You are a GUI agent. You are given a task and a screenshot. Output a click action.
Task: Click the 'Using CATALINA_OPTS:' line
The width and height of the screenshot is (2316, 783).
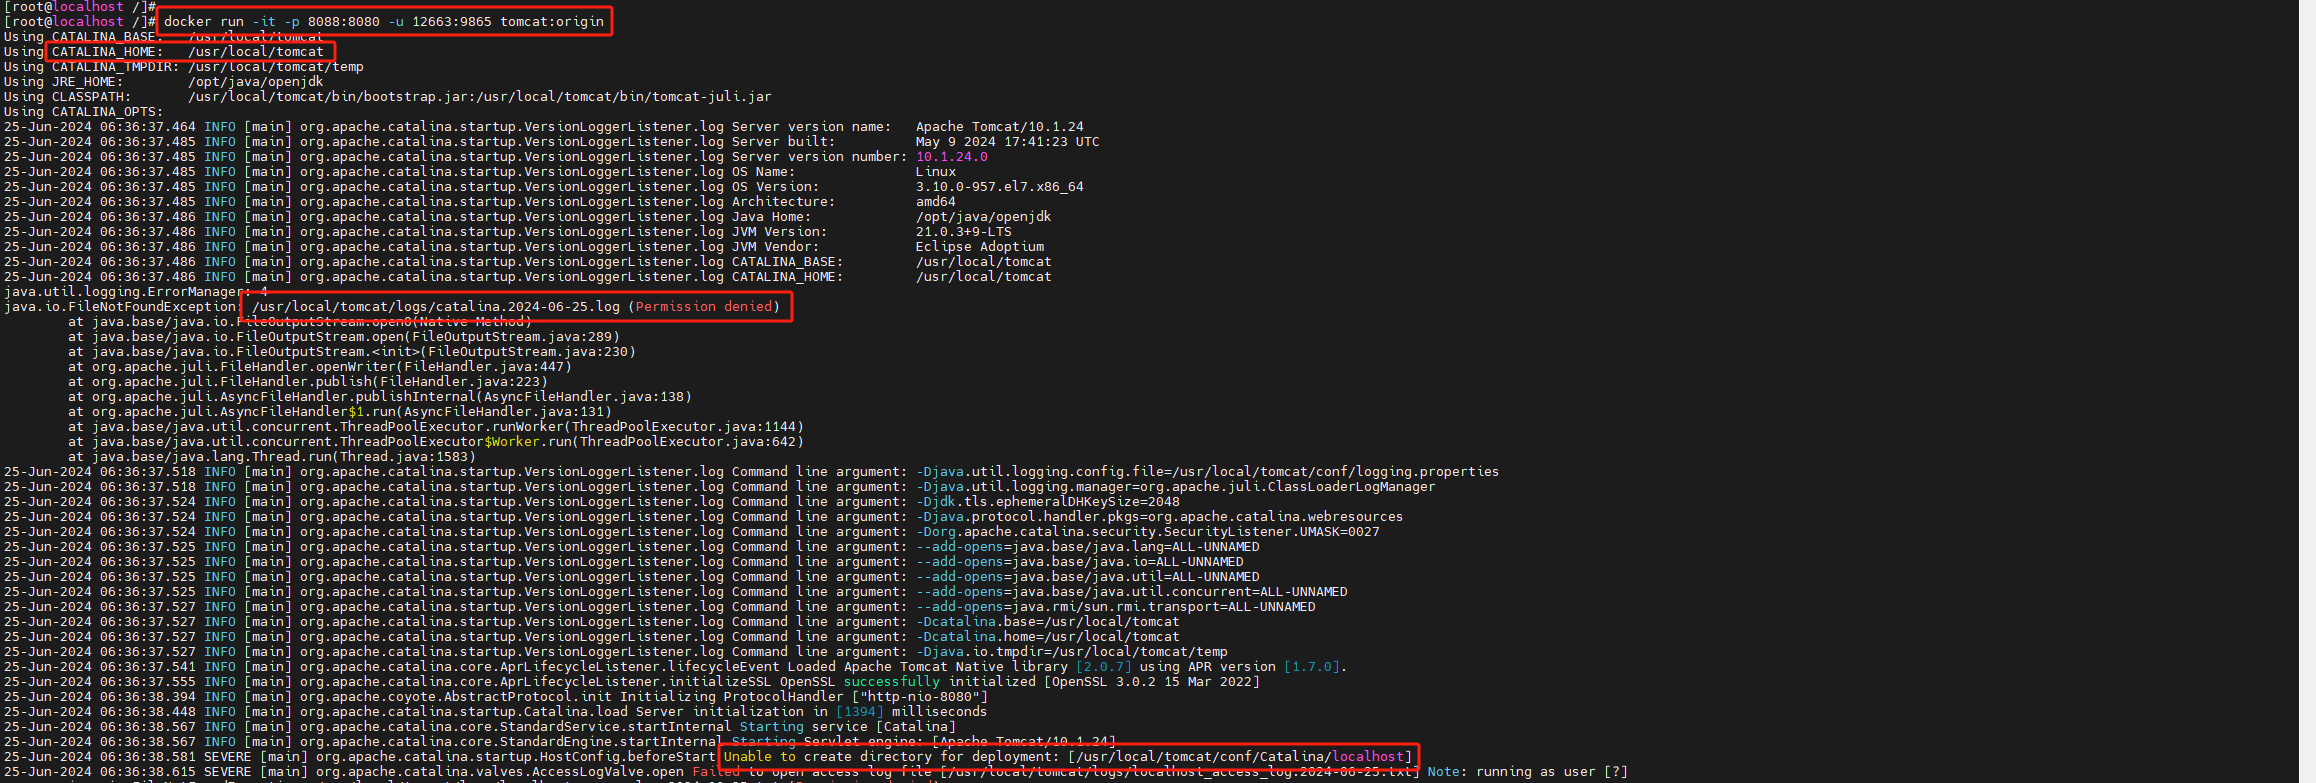point(84,111)
